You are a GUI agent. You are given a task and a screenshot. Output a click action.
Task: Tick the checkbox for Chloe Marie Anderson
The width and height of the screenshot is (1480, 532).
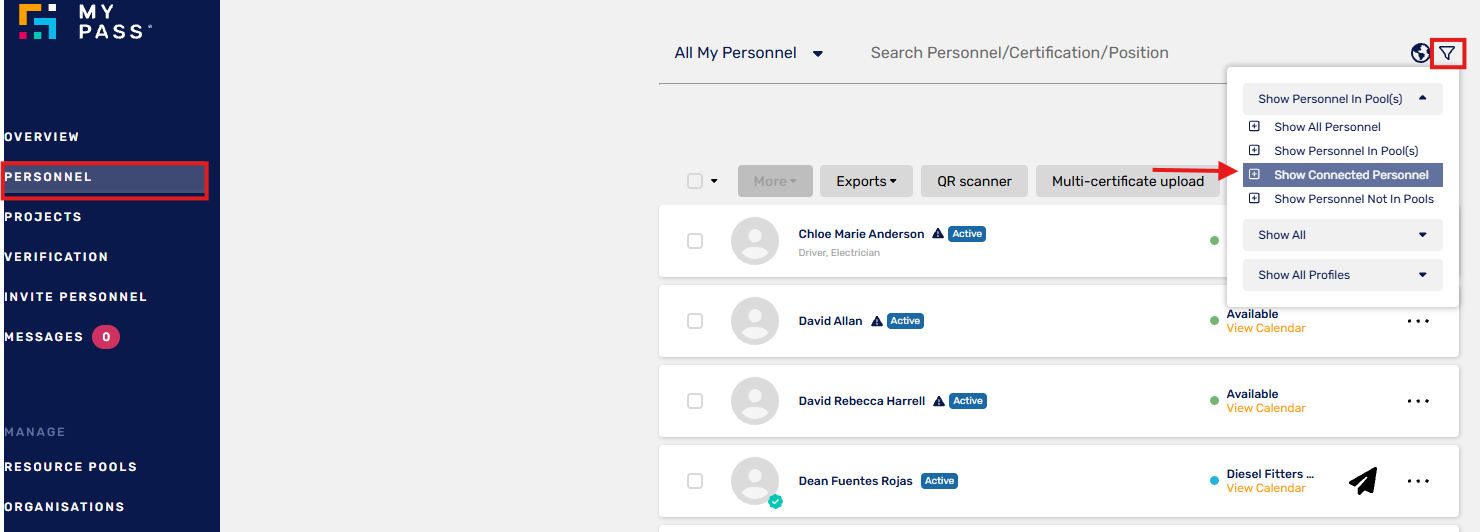pos(695,241)
